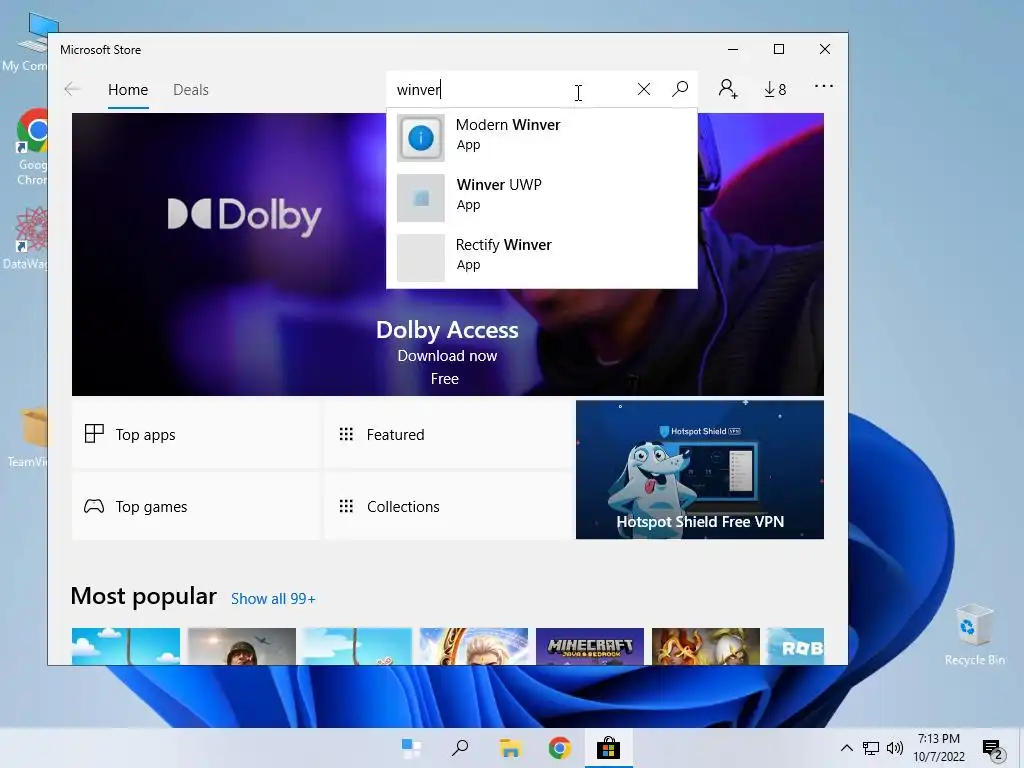Viewport: 1024px width, 768px height.
Task: Click Show all 99+ link
Action: click(273, 599)
